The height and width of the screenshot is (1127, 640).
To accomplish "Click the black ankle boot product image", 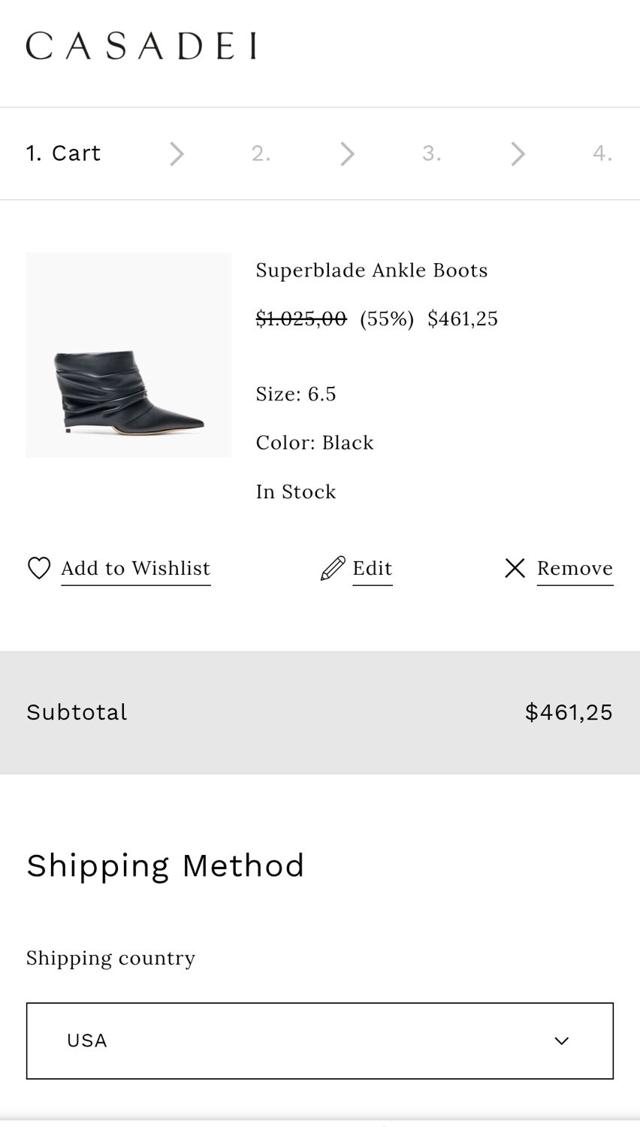I will coord(128,355).
